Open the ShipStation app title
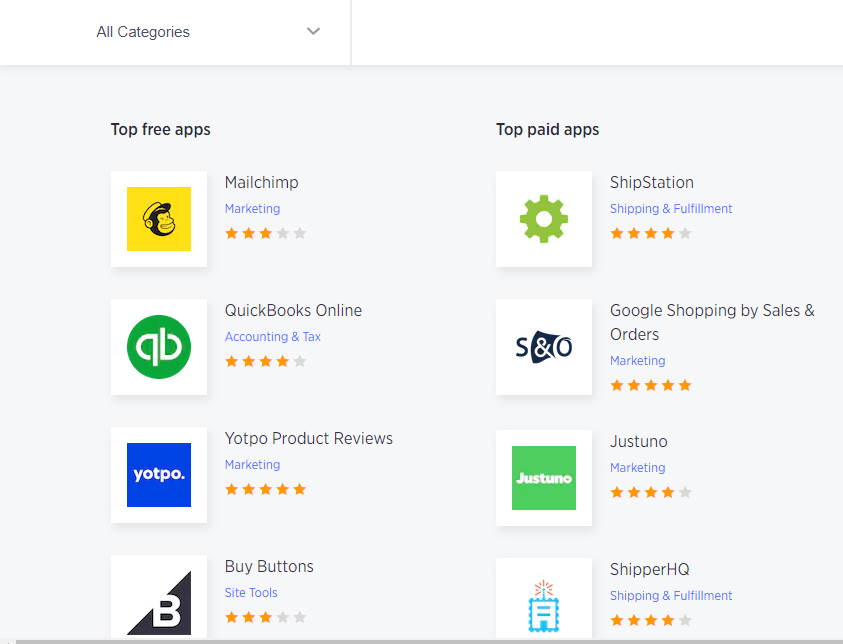This screenshot has height=644, width=843. click(652, 182)
